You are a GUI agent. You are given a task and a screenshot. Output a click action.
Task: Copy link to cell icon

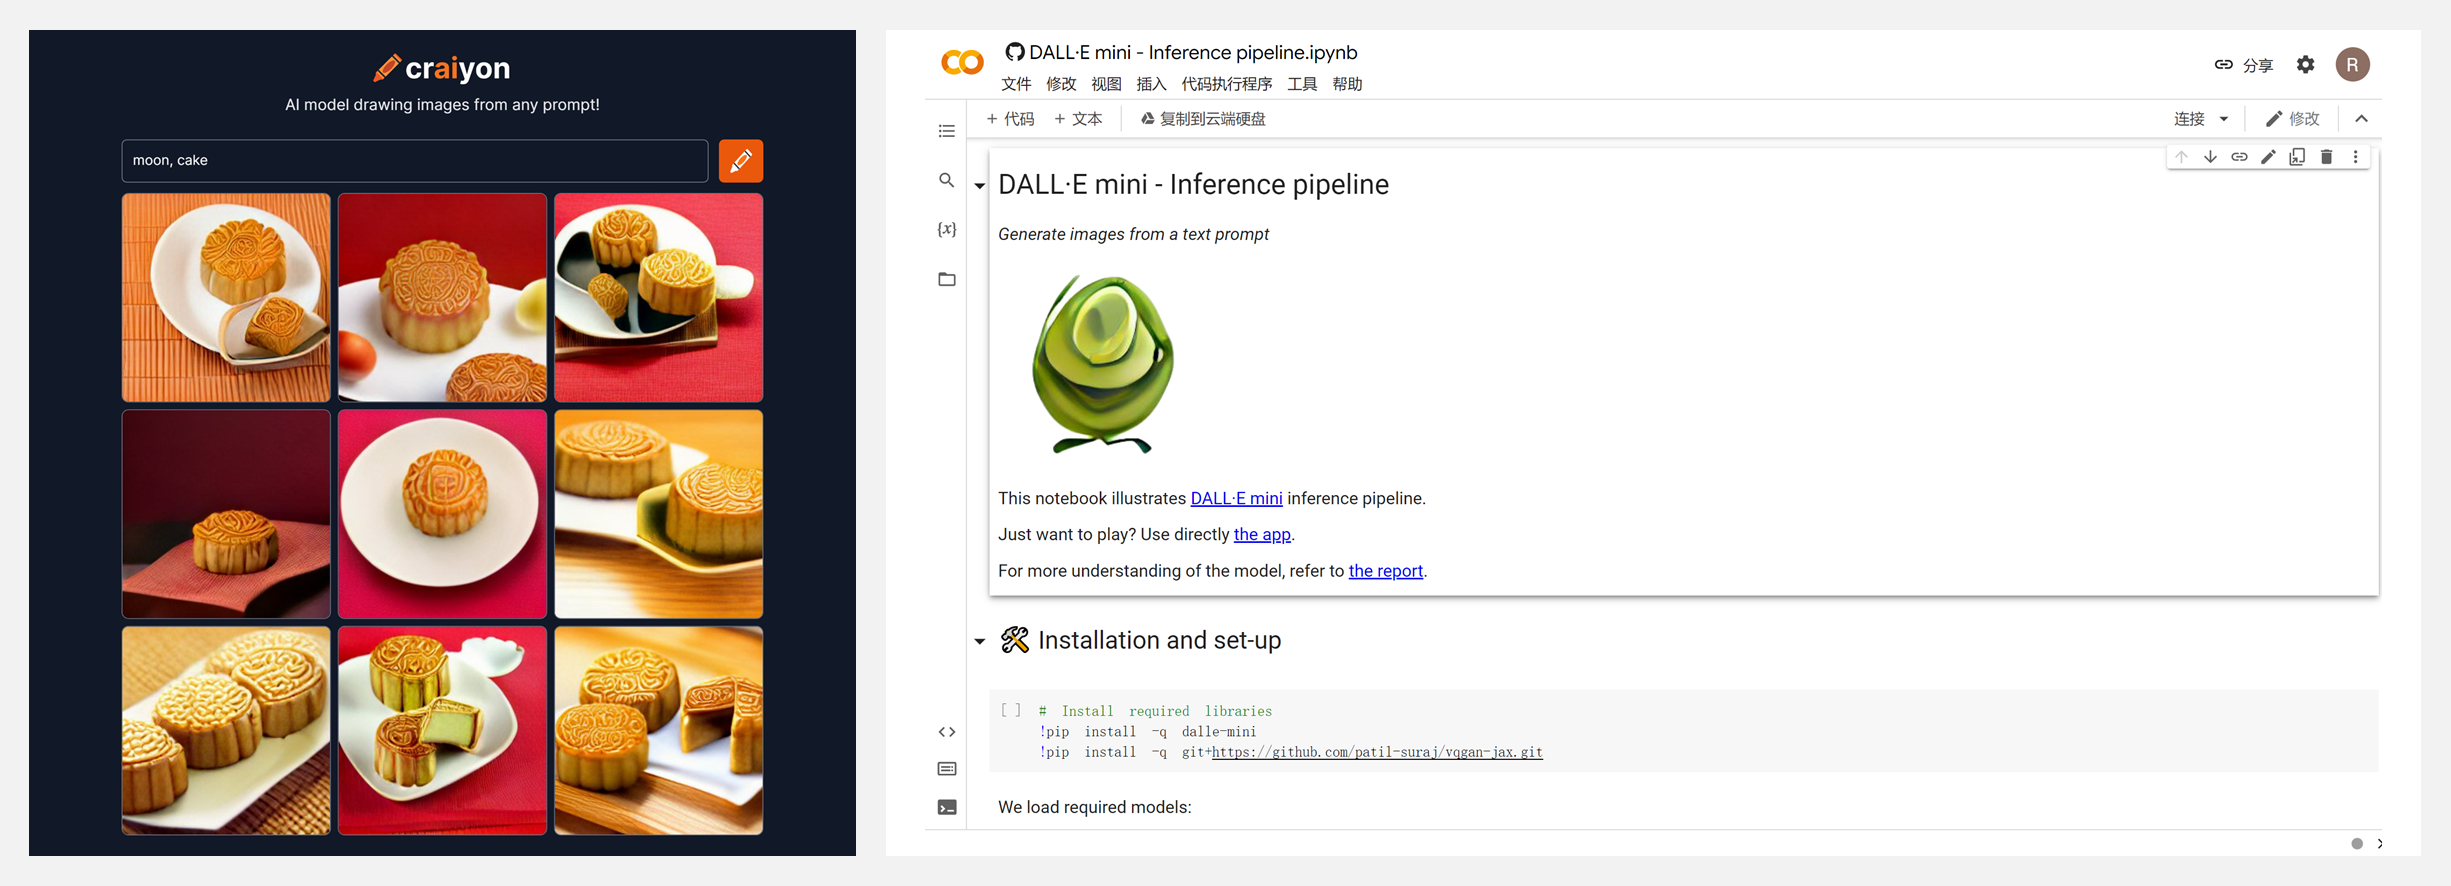pyautogui.click(x=2239, y=157)
